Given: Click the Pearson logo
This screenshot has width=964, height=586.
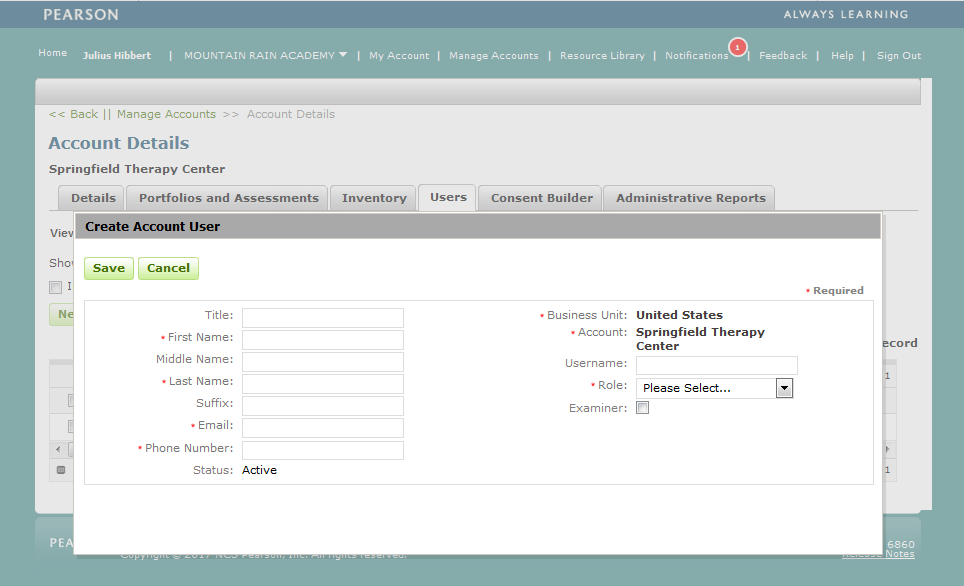Looking at the screenshot, I should 80,14.
